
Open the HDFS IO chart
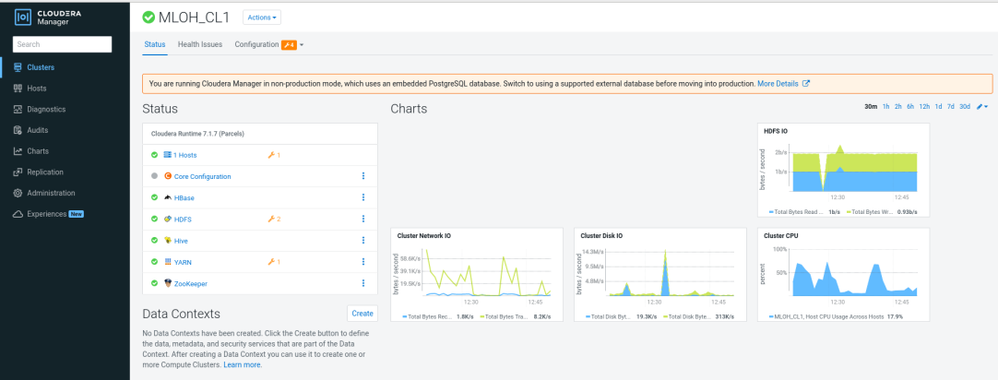(843, 171)
